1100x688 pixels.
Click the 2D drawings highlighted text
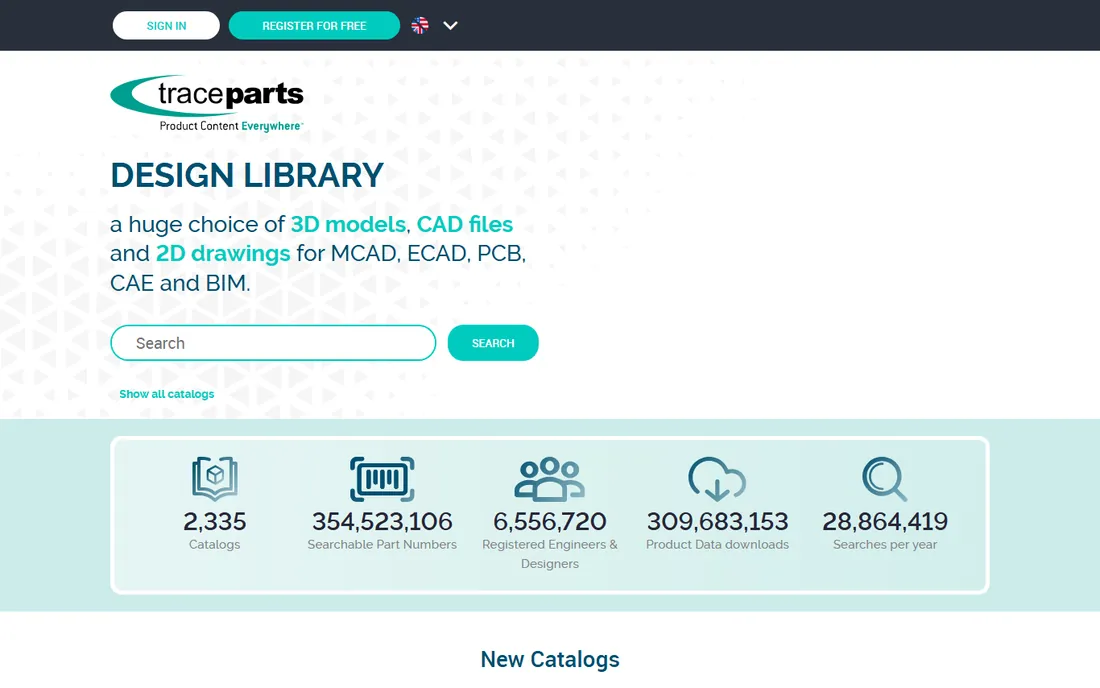pyautogui.click(x=223, y=254)
